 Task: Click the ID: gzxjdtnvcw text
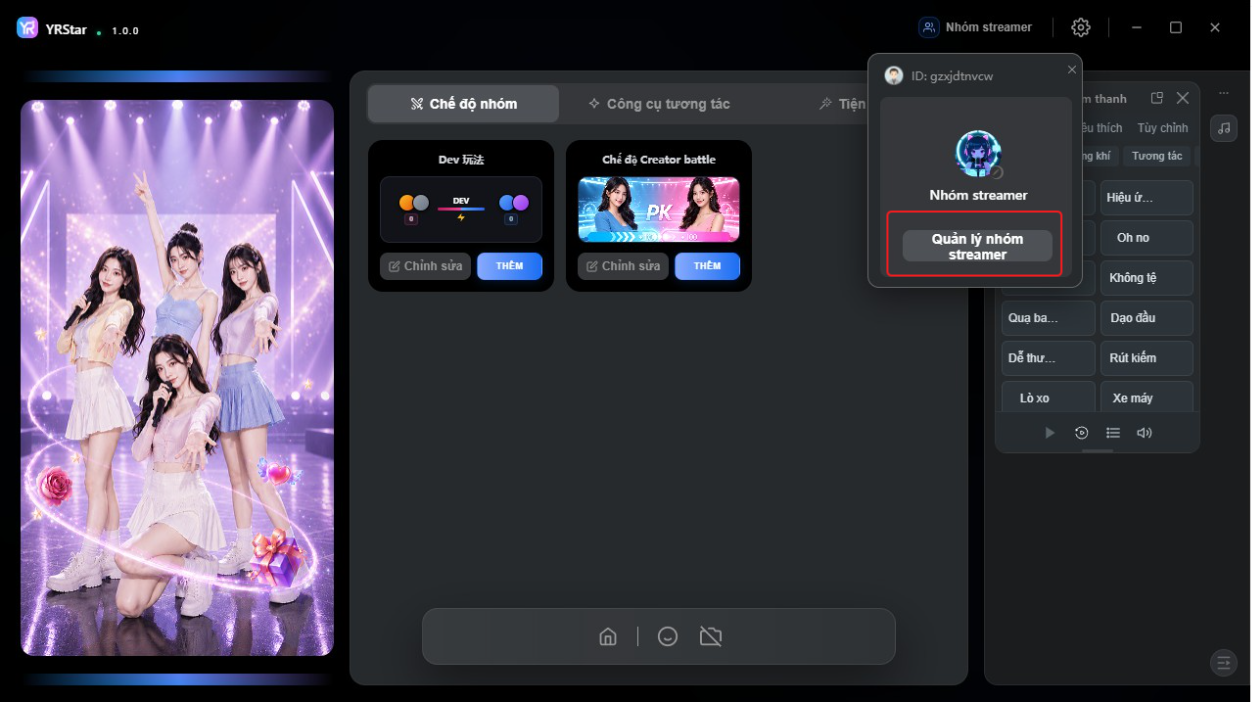[952, 76]
